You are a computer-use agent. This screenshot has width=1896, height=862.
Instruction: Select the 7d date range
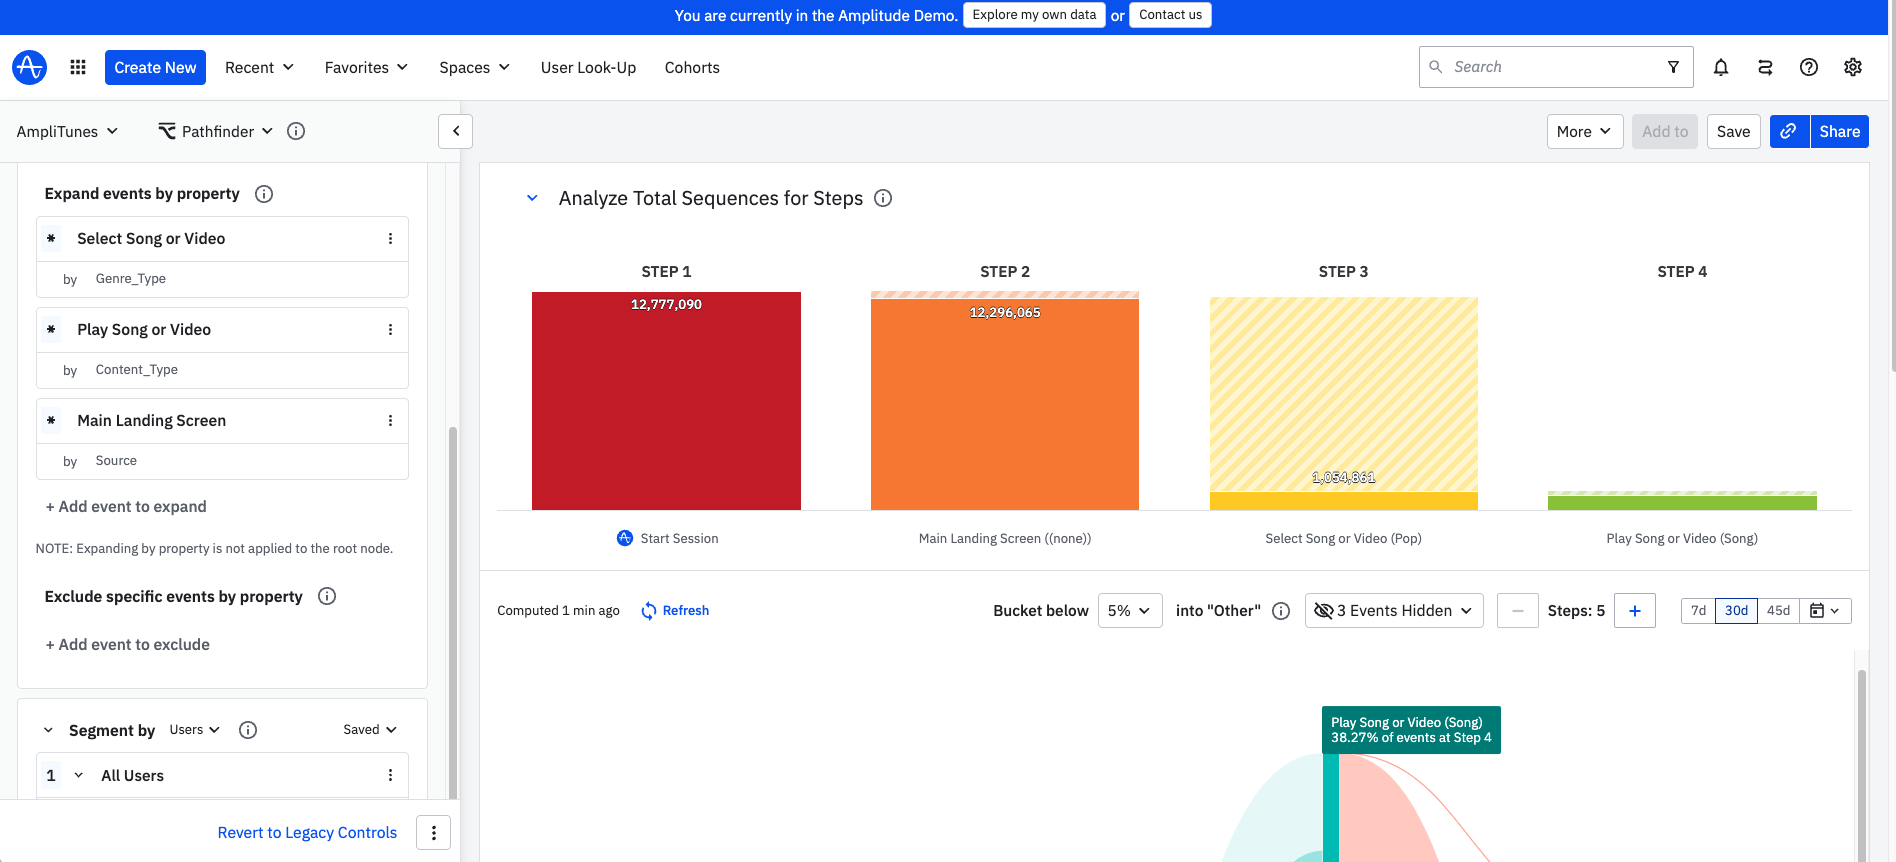pos(1698,611)
